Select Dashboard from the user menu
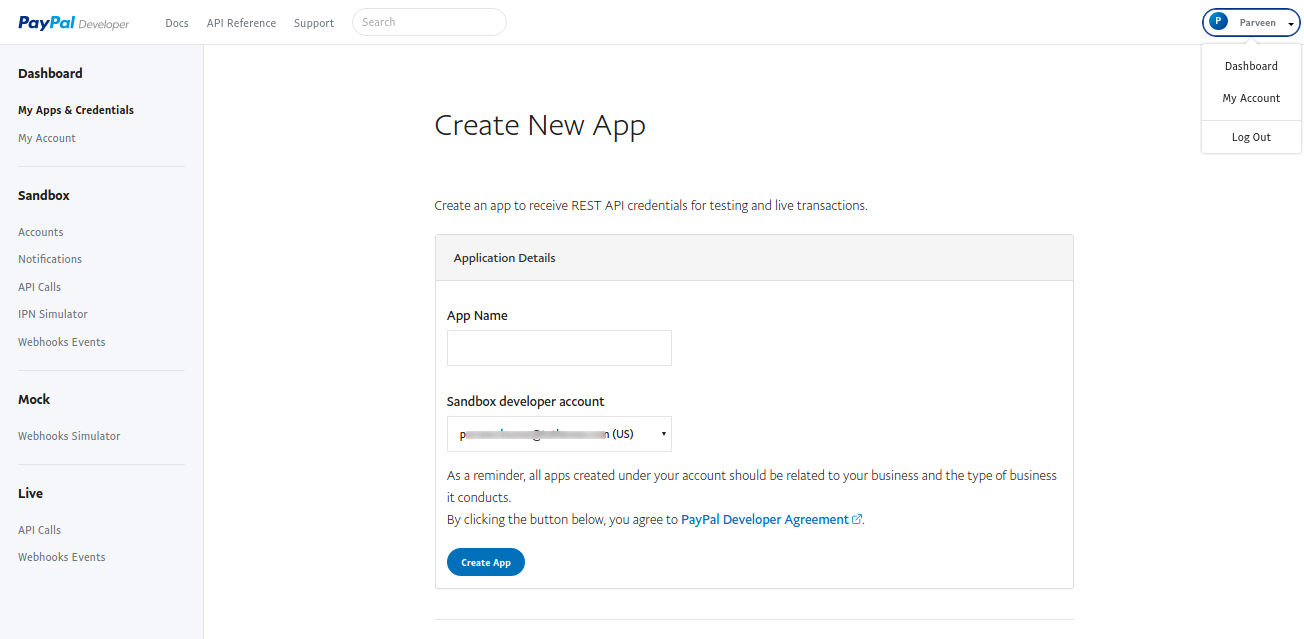 [1251, 66]
